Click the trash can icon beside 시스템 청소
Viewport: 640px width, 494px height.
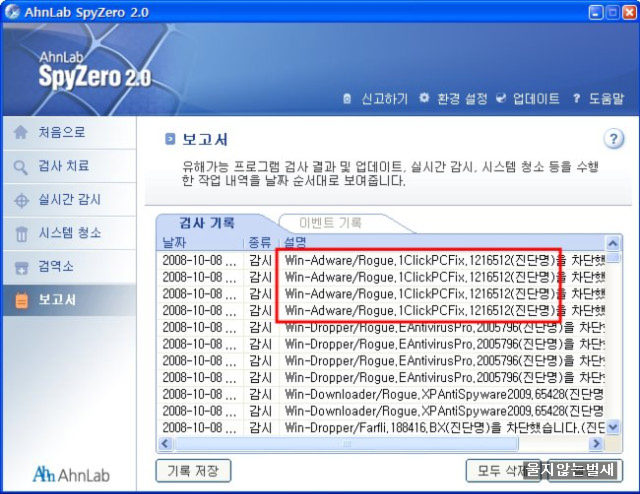pos(21,234)
